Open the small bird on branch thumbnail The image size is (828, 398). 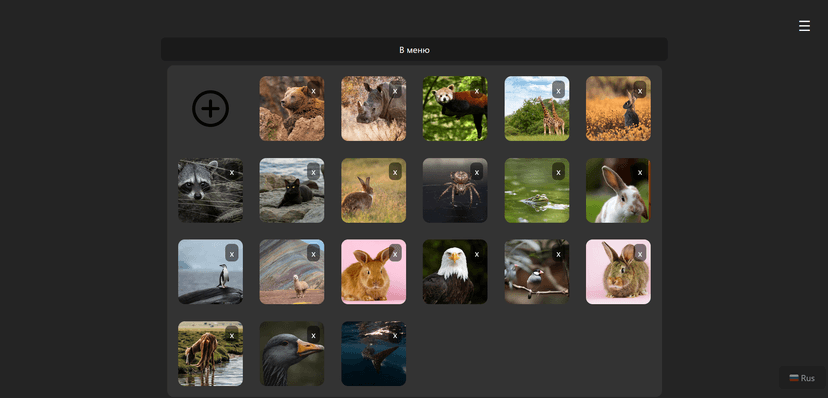(x=537, y=272)
